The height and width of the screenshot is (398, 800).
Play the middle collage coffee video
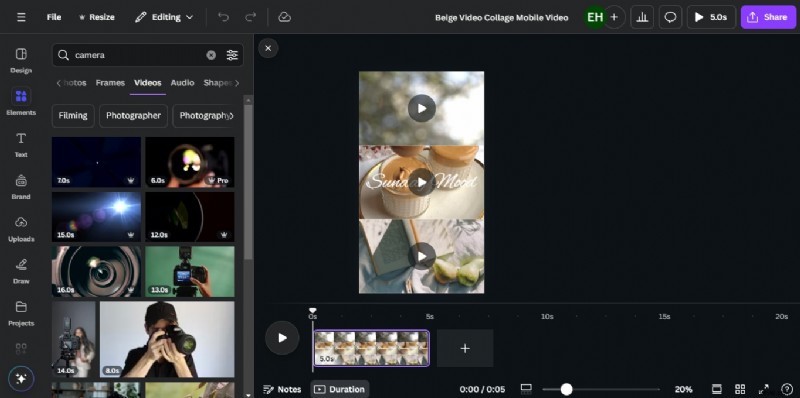coord(421,182)
